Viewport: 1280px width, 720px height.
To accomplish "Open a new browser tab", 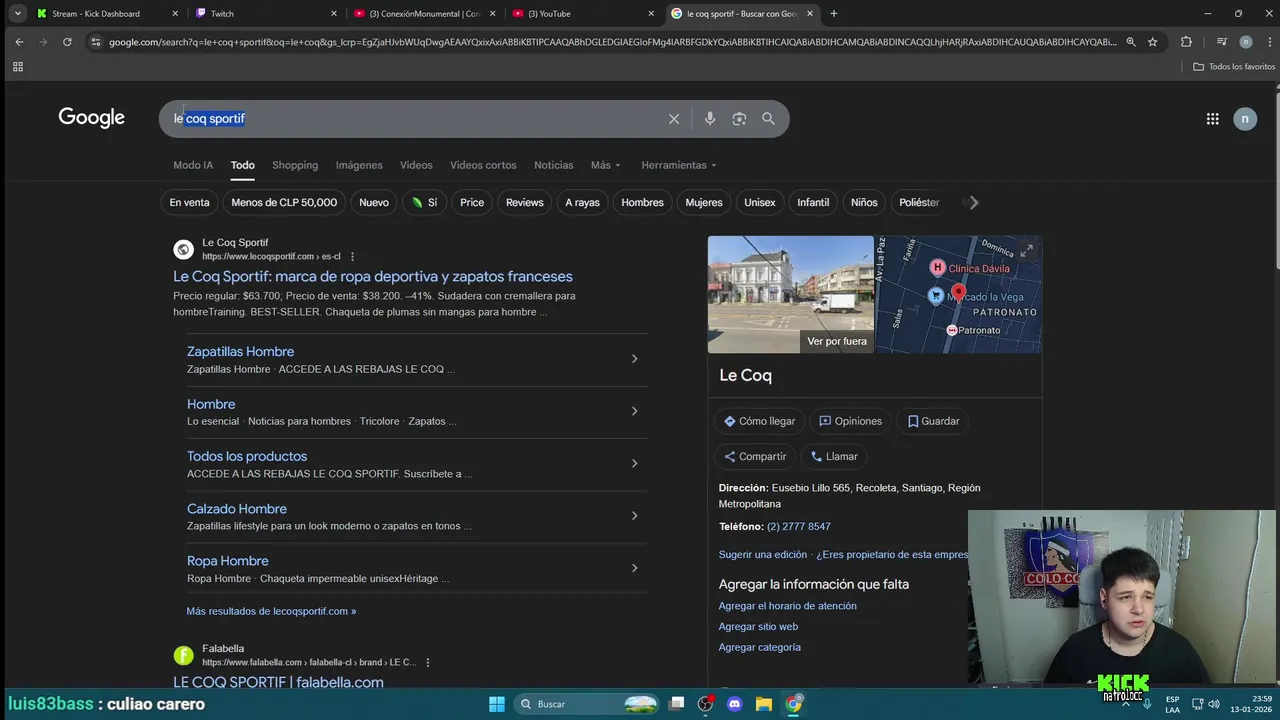I will [834, 14].
